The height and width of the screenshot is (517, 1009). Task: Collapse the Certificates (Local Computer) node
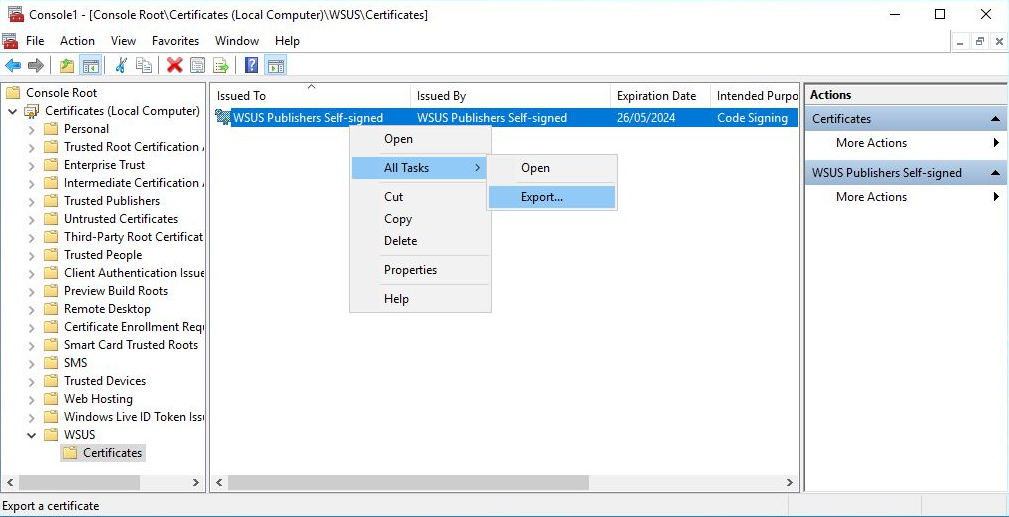pyautogui.click(x=12, y=111)
